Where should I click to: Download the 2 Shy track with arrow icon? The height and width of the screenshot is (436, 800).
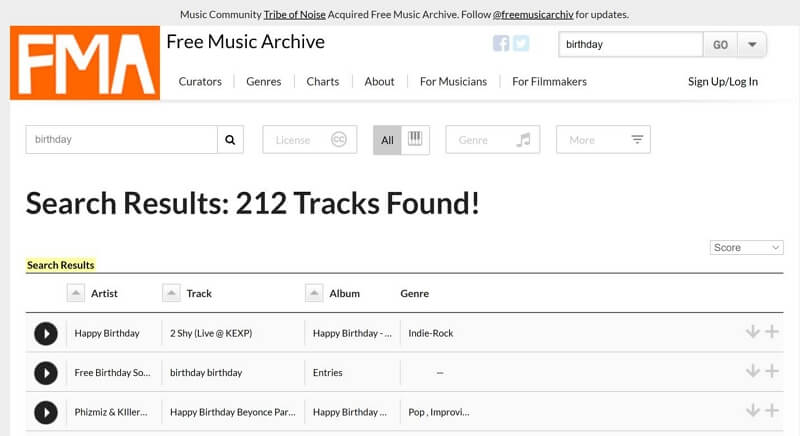753,332
